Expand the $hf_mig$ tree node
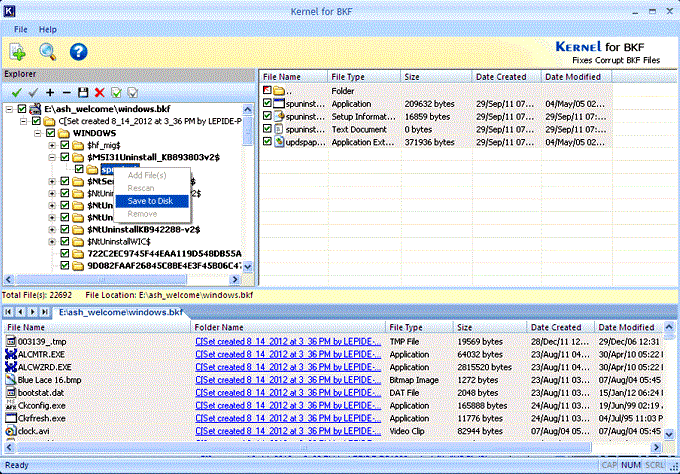680x474 pixels. (52, 145)
